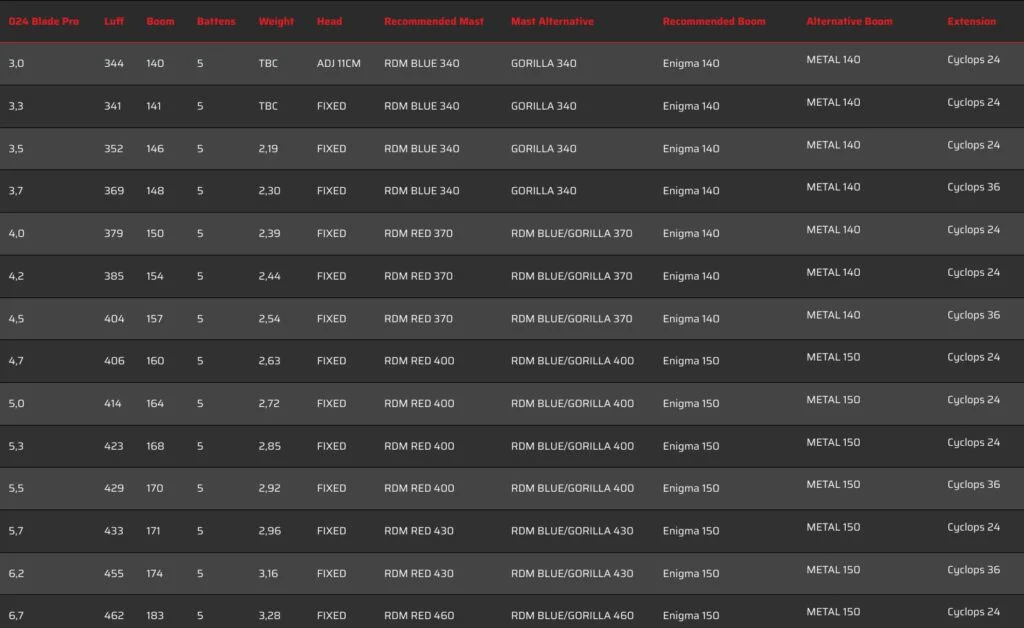The image size is (1024, 628).
Task: Click weight value "2,85"
Action: [x=269, y=446]
